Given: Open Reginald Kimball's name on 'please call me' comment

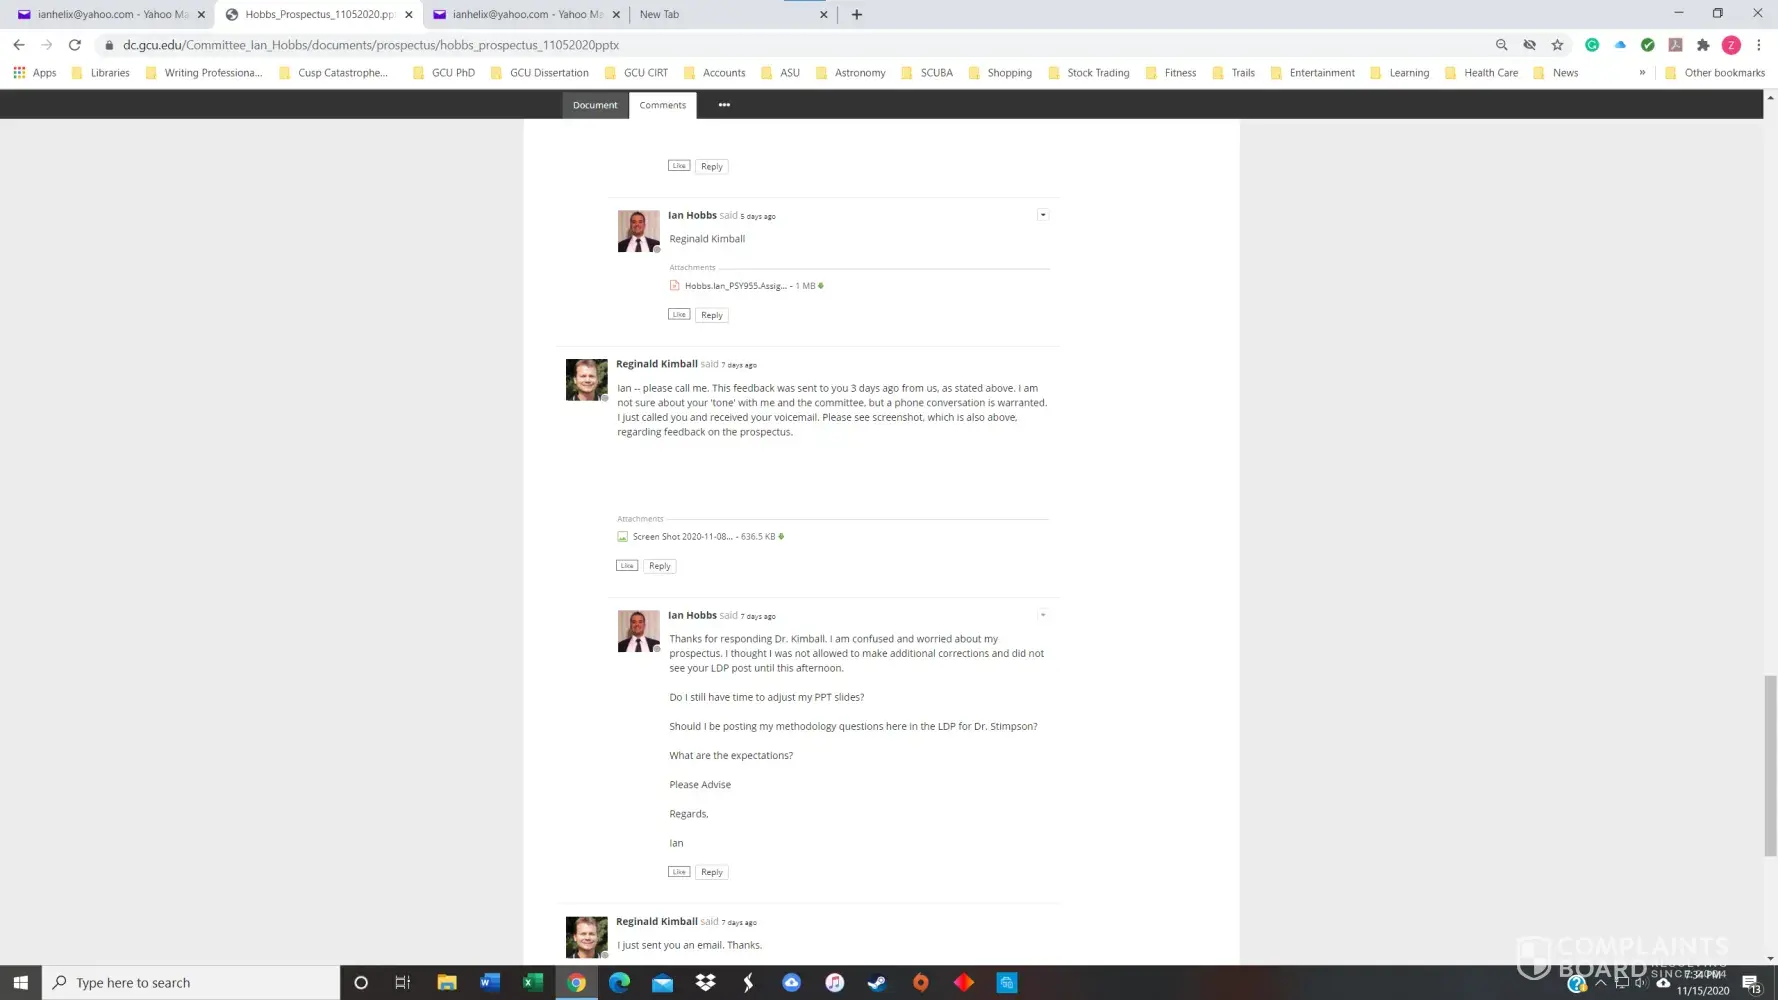Looking at the screenshot, I should pos(657,364).
